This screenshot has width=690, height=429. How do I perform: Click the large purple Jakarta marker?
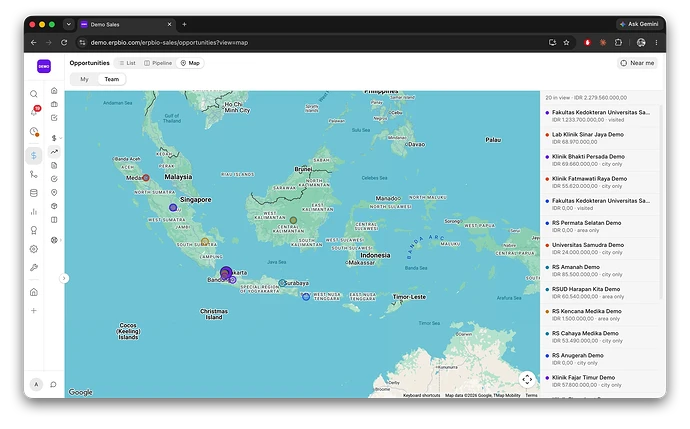(x=226, y=272)
